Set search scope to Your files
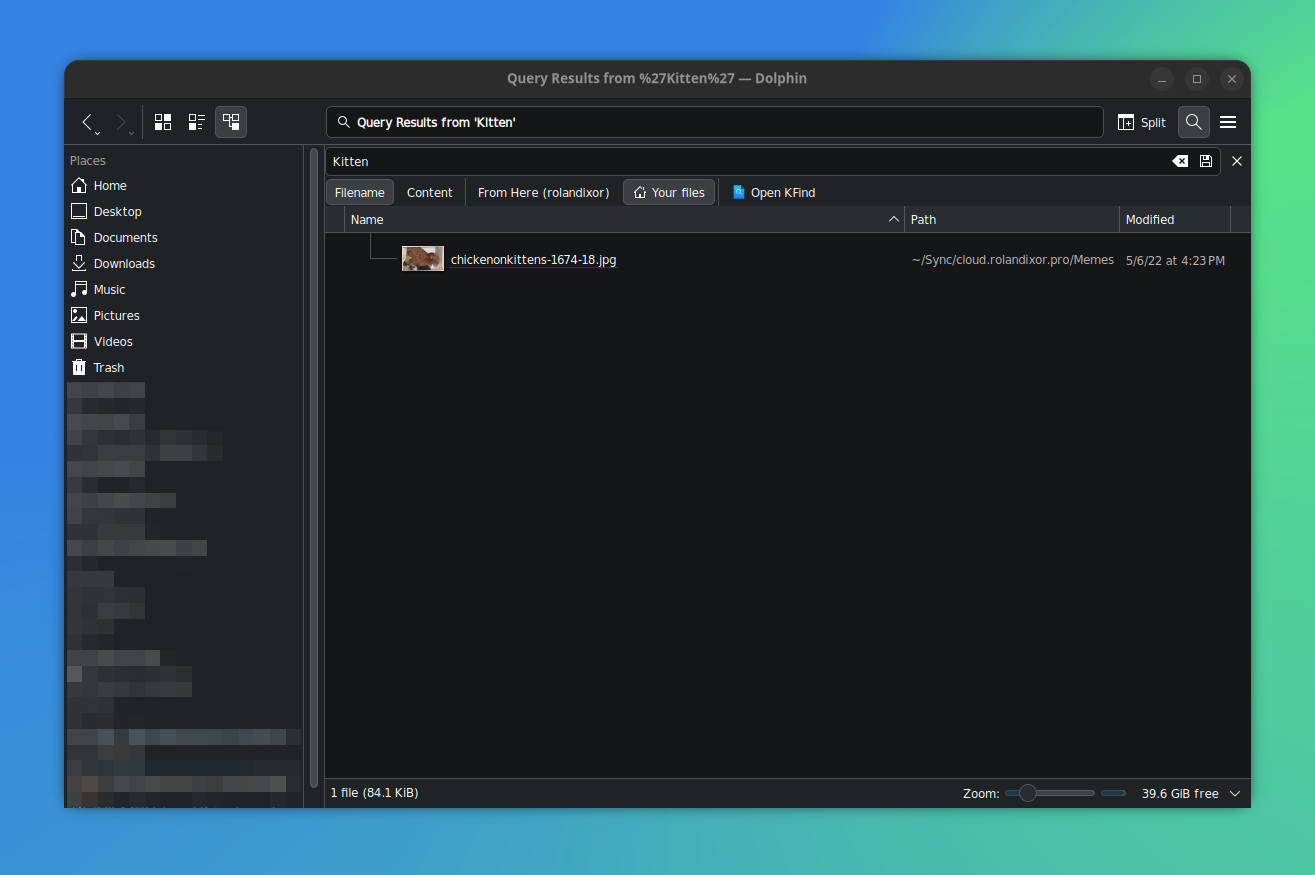This screenshot has width=1315, height=875. point(668,192)
